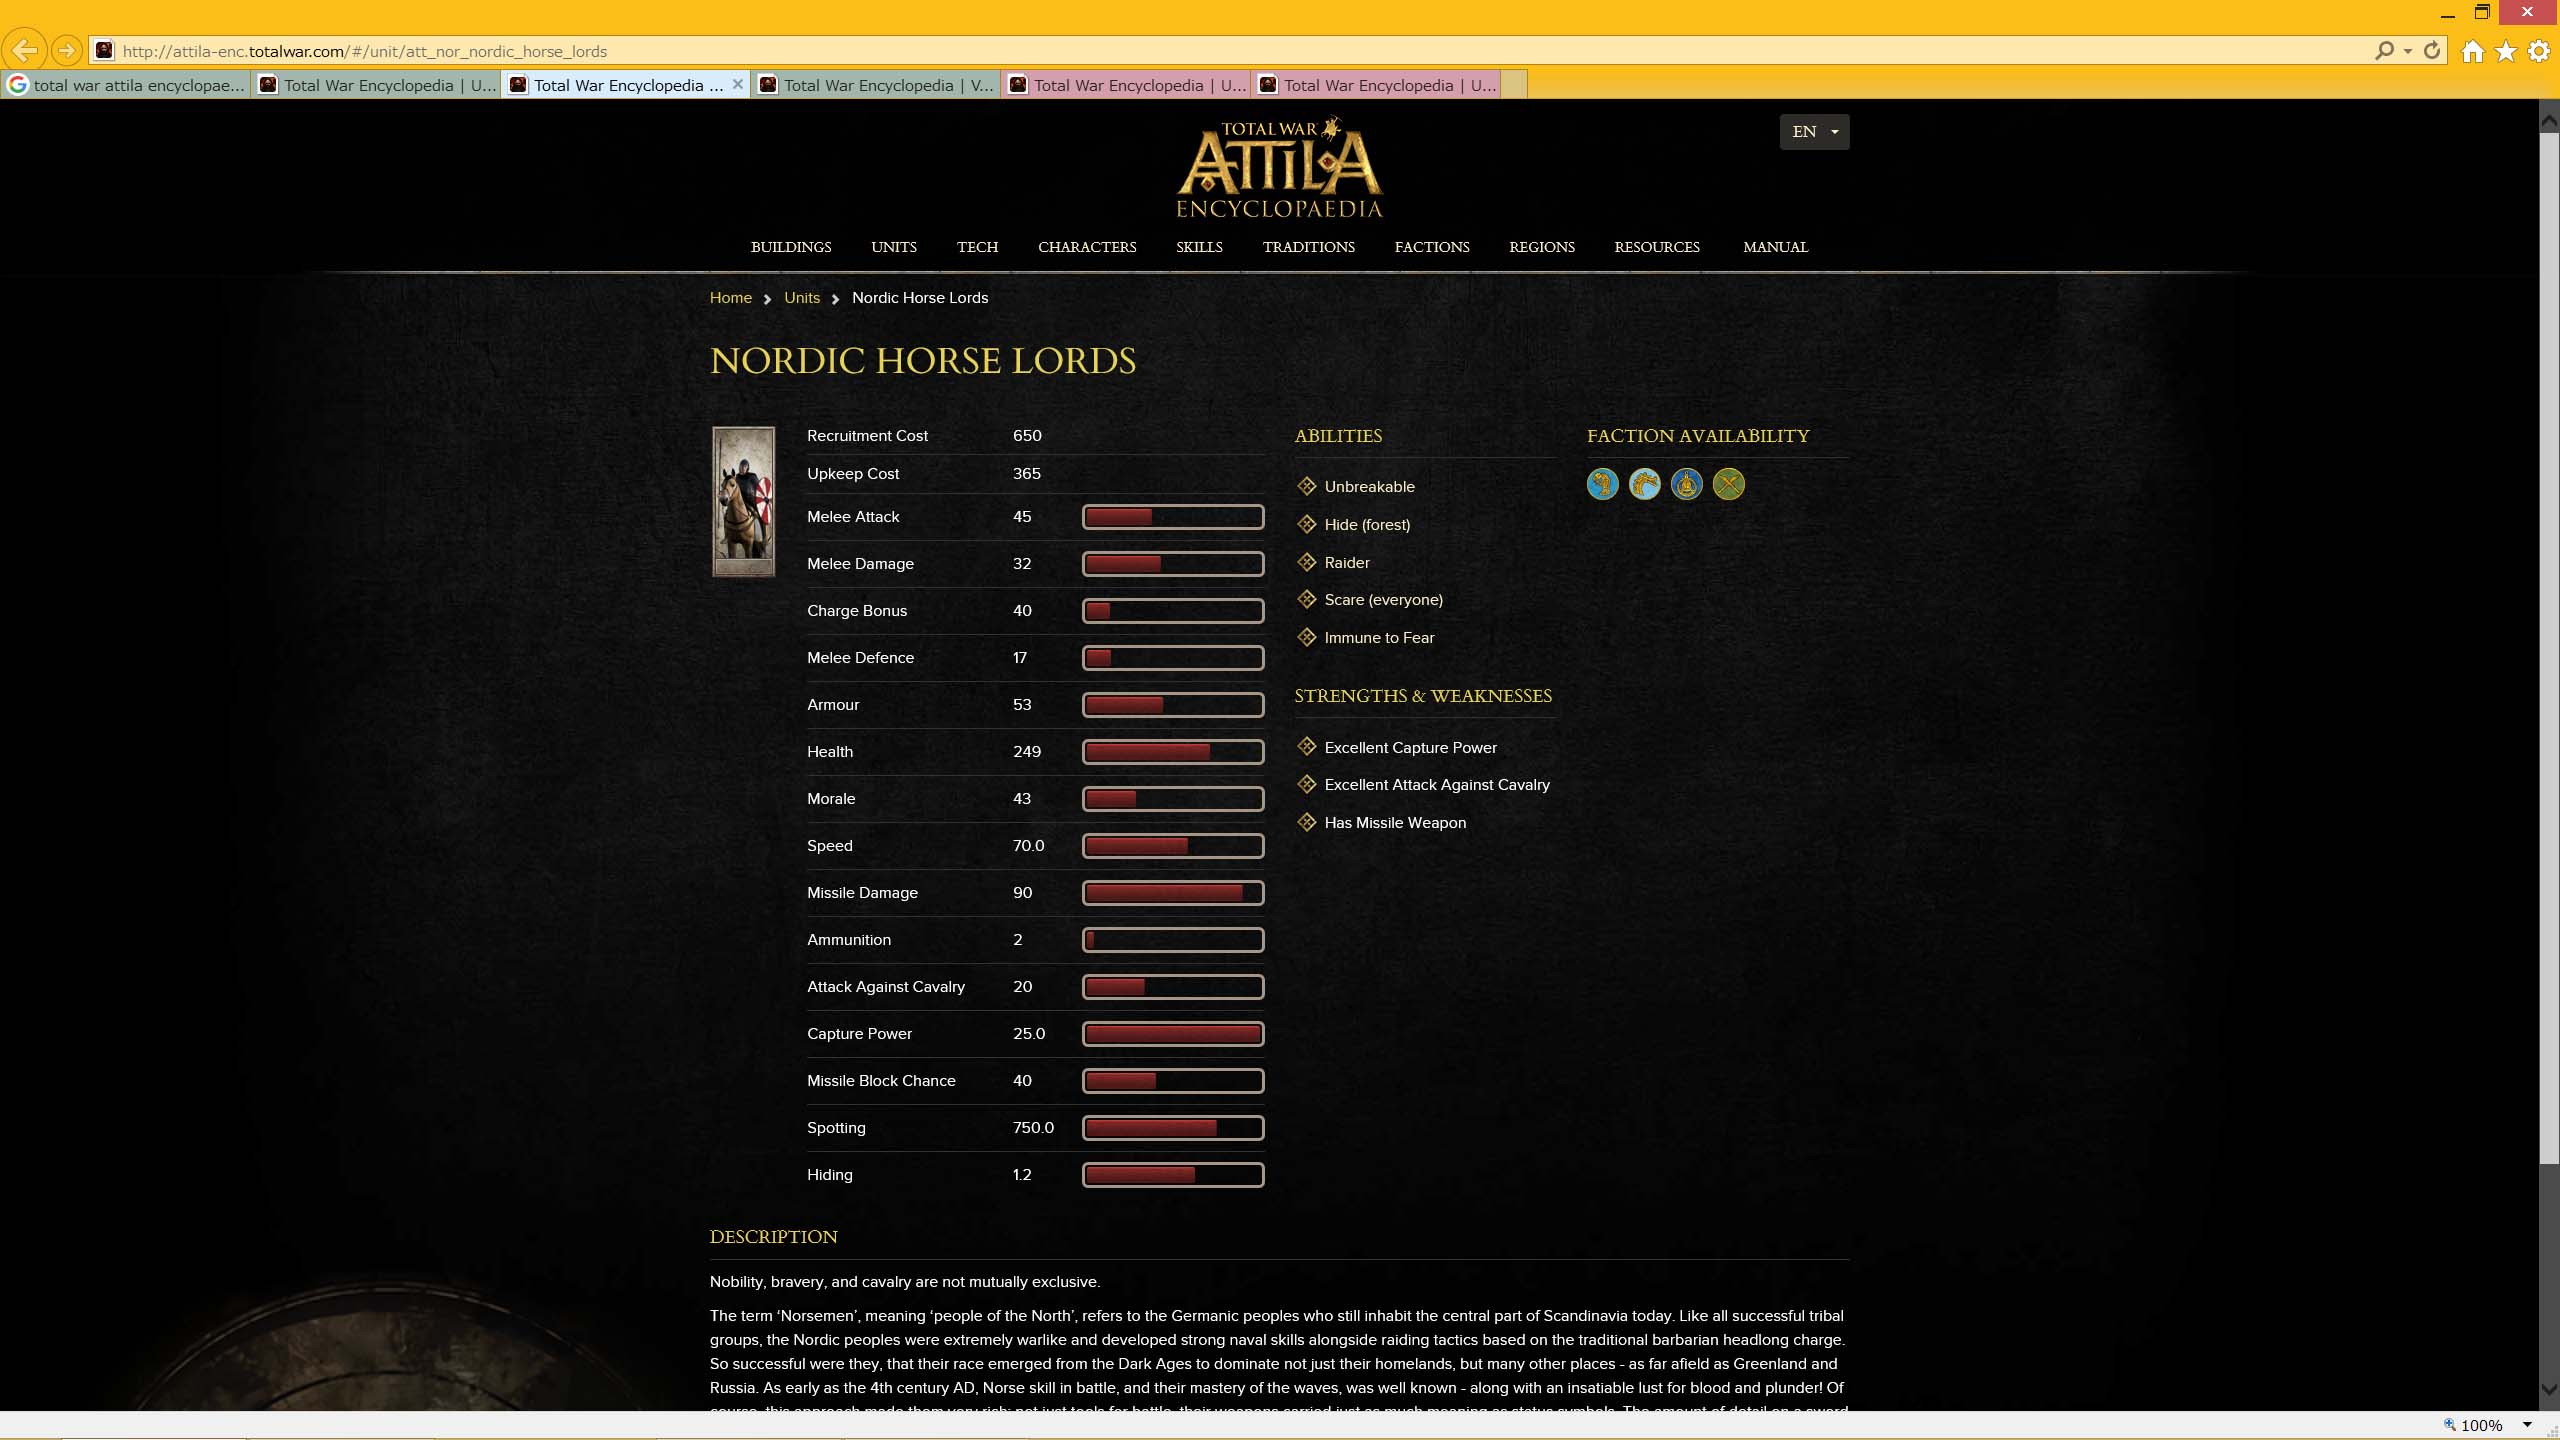The width and height of the screenshot is (2560, 1440).
Task: Click the Capture Power stat bar
Action: [x=1173, y=1034]
